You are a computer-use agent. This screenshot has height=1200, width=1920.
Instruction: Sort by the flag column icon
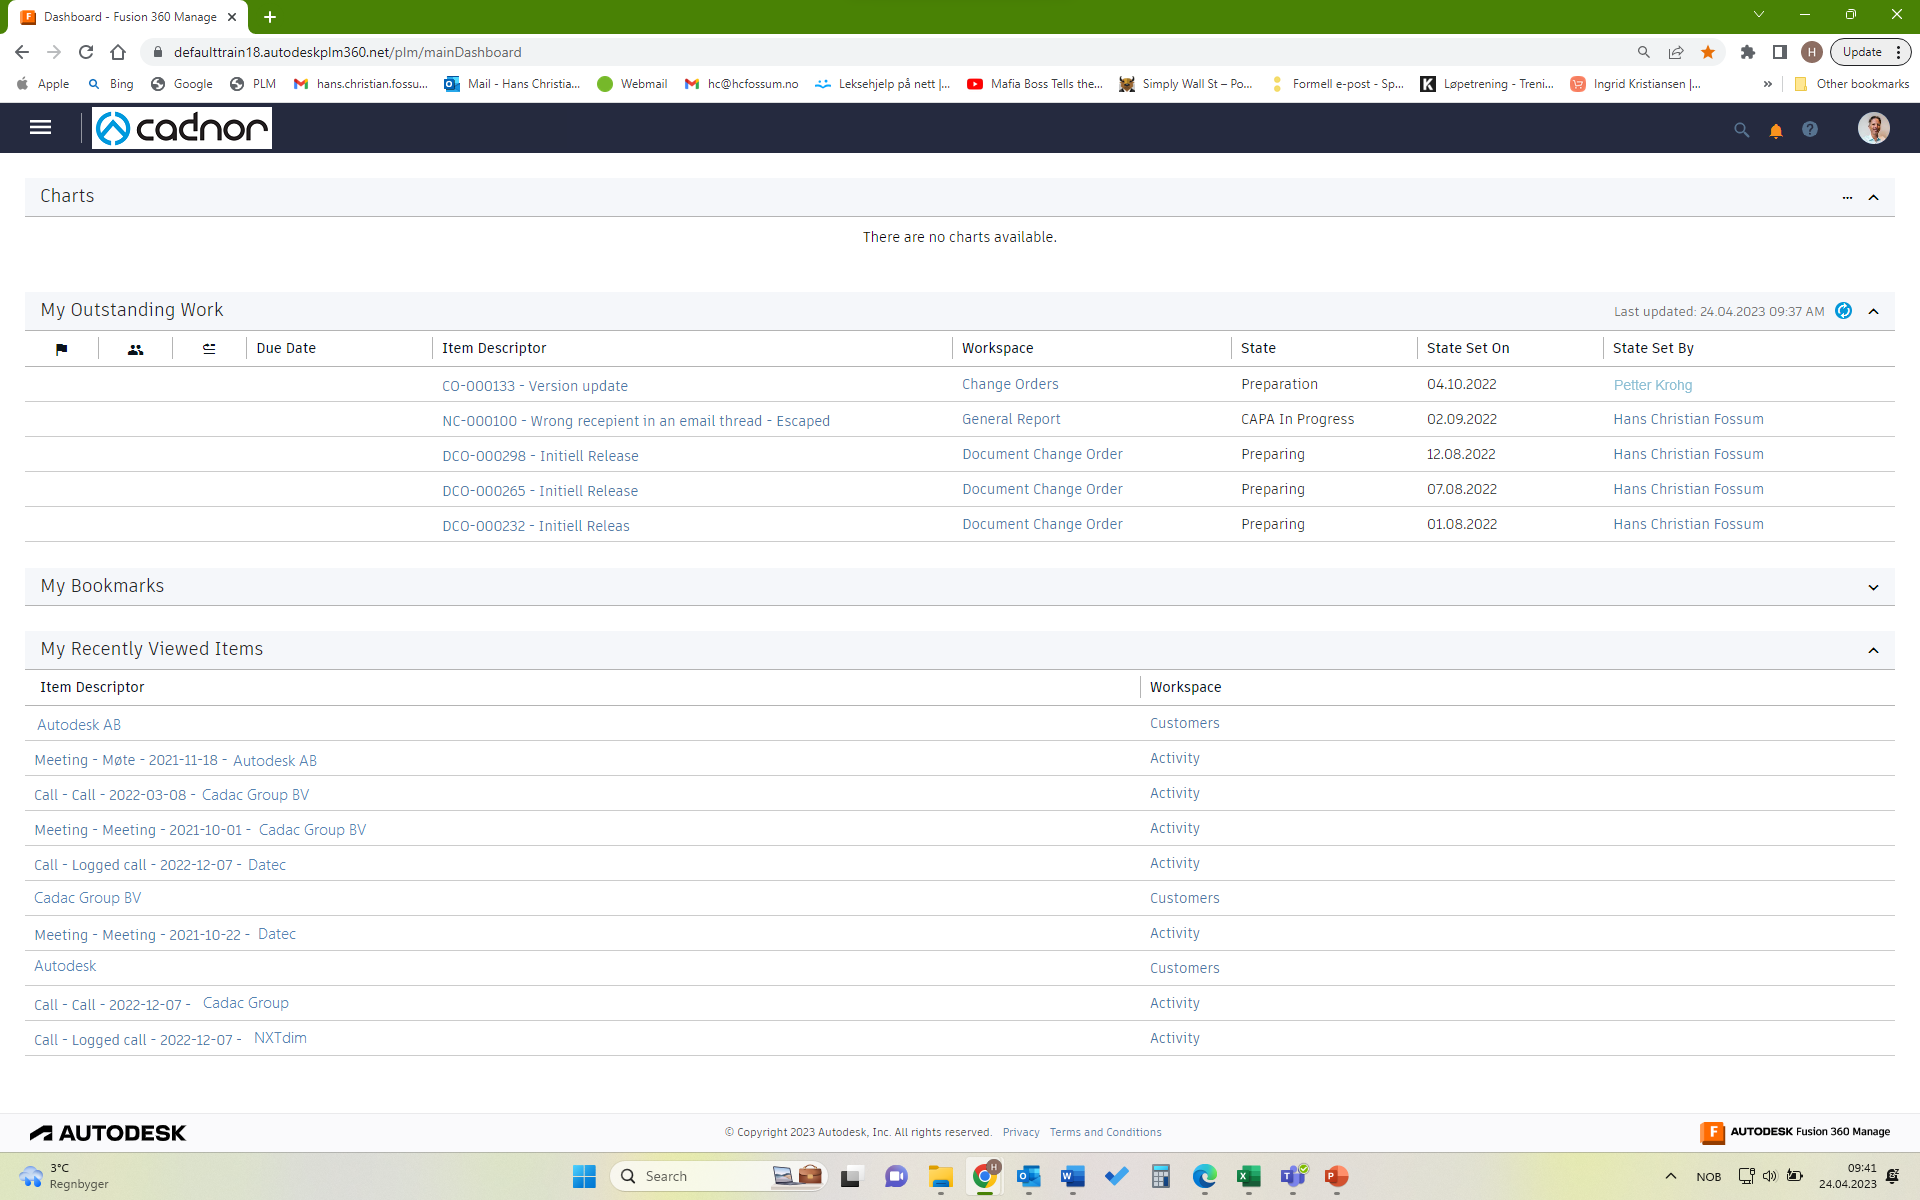(x=61, y=349)
